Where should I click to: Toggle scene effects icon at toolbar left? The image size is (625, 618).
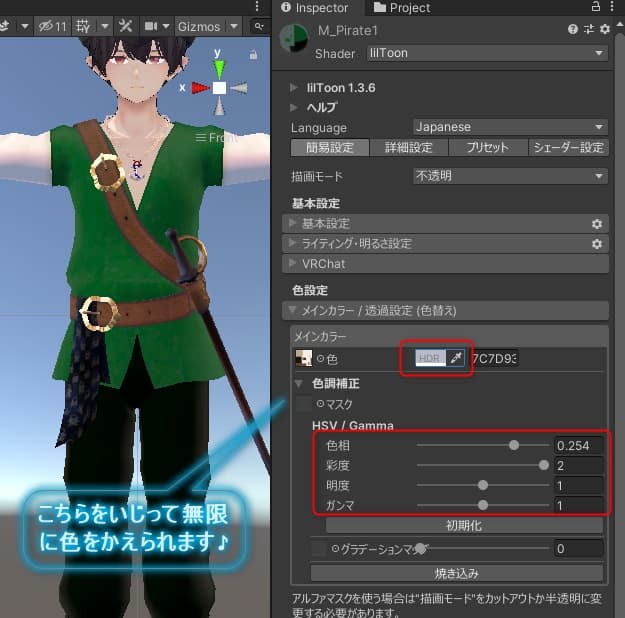(5, 26)
